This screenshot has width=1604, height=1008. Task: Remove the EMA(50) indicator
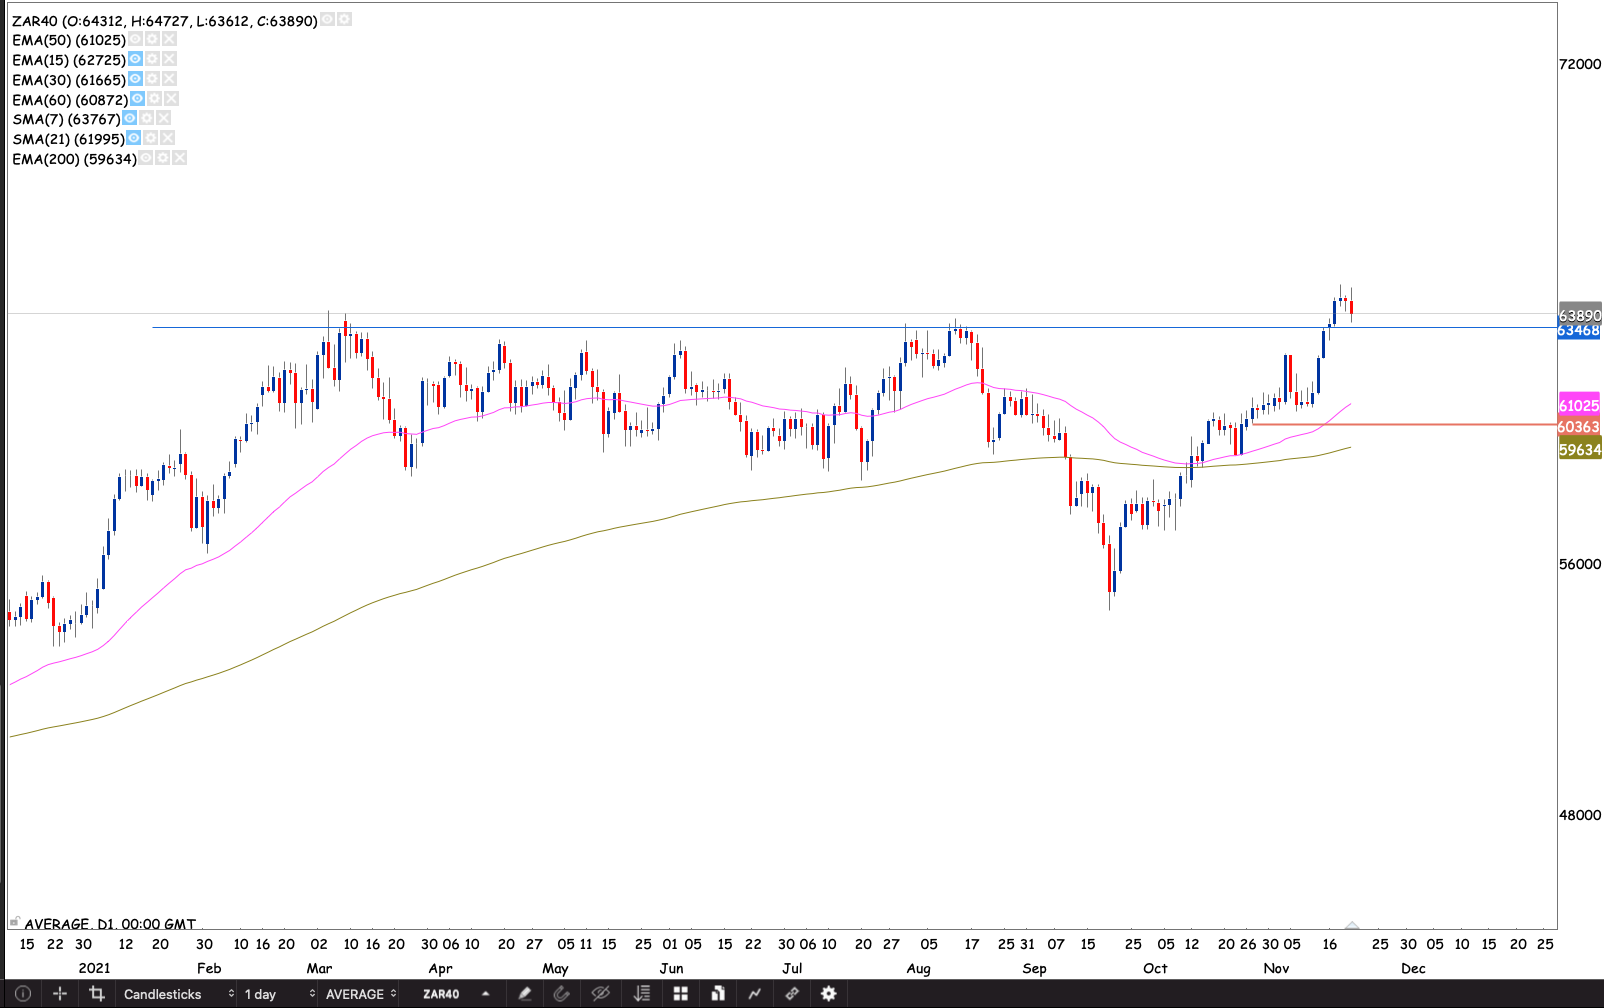point(169,39)
